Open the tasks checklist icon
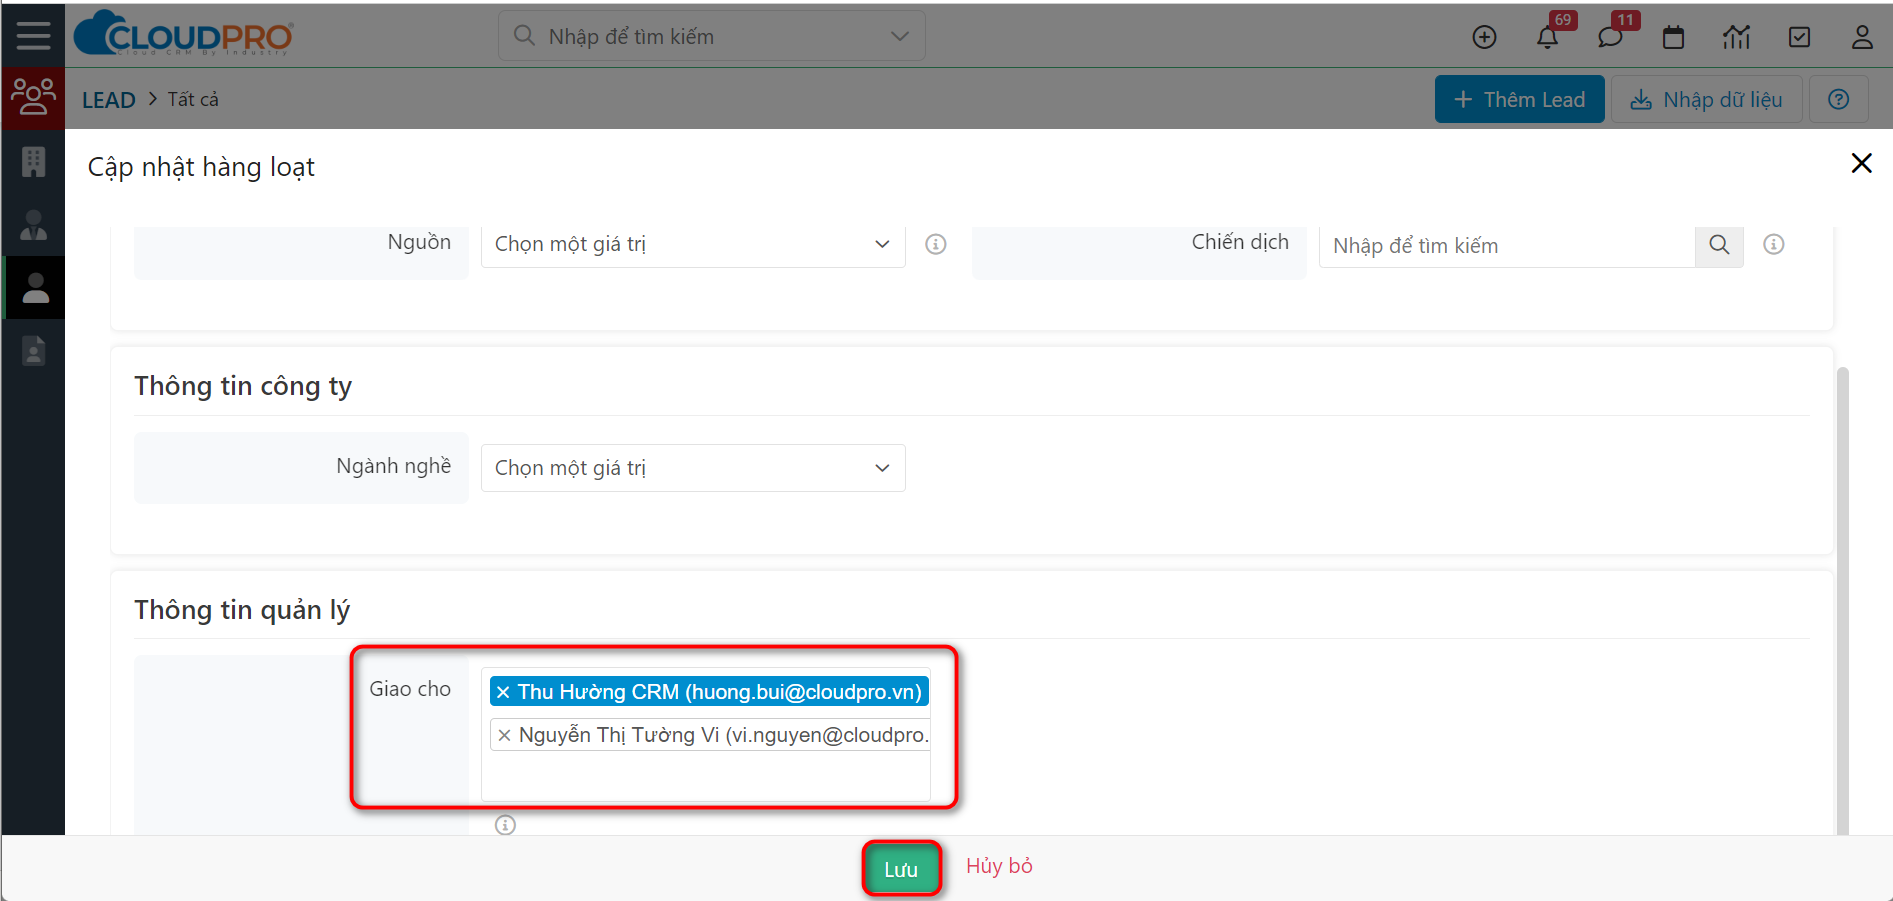The image size is (1893, 901). (1799, 37)
